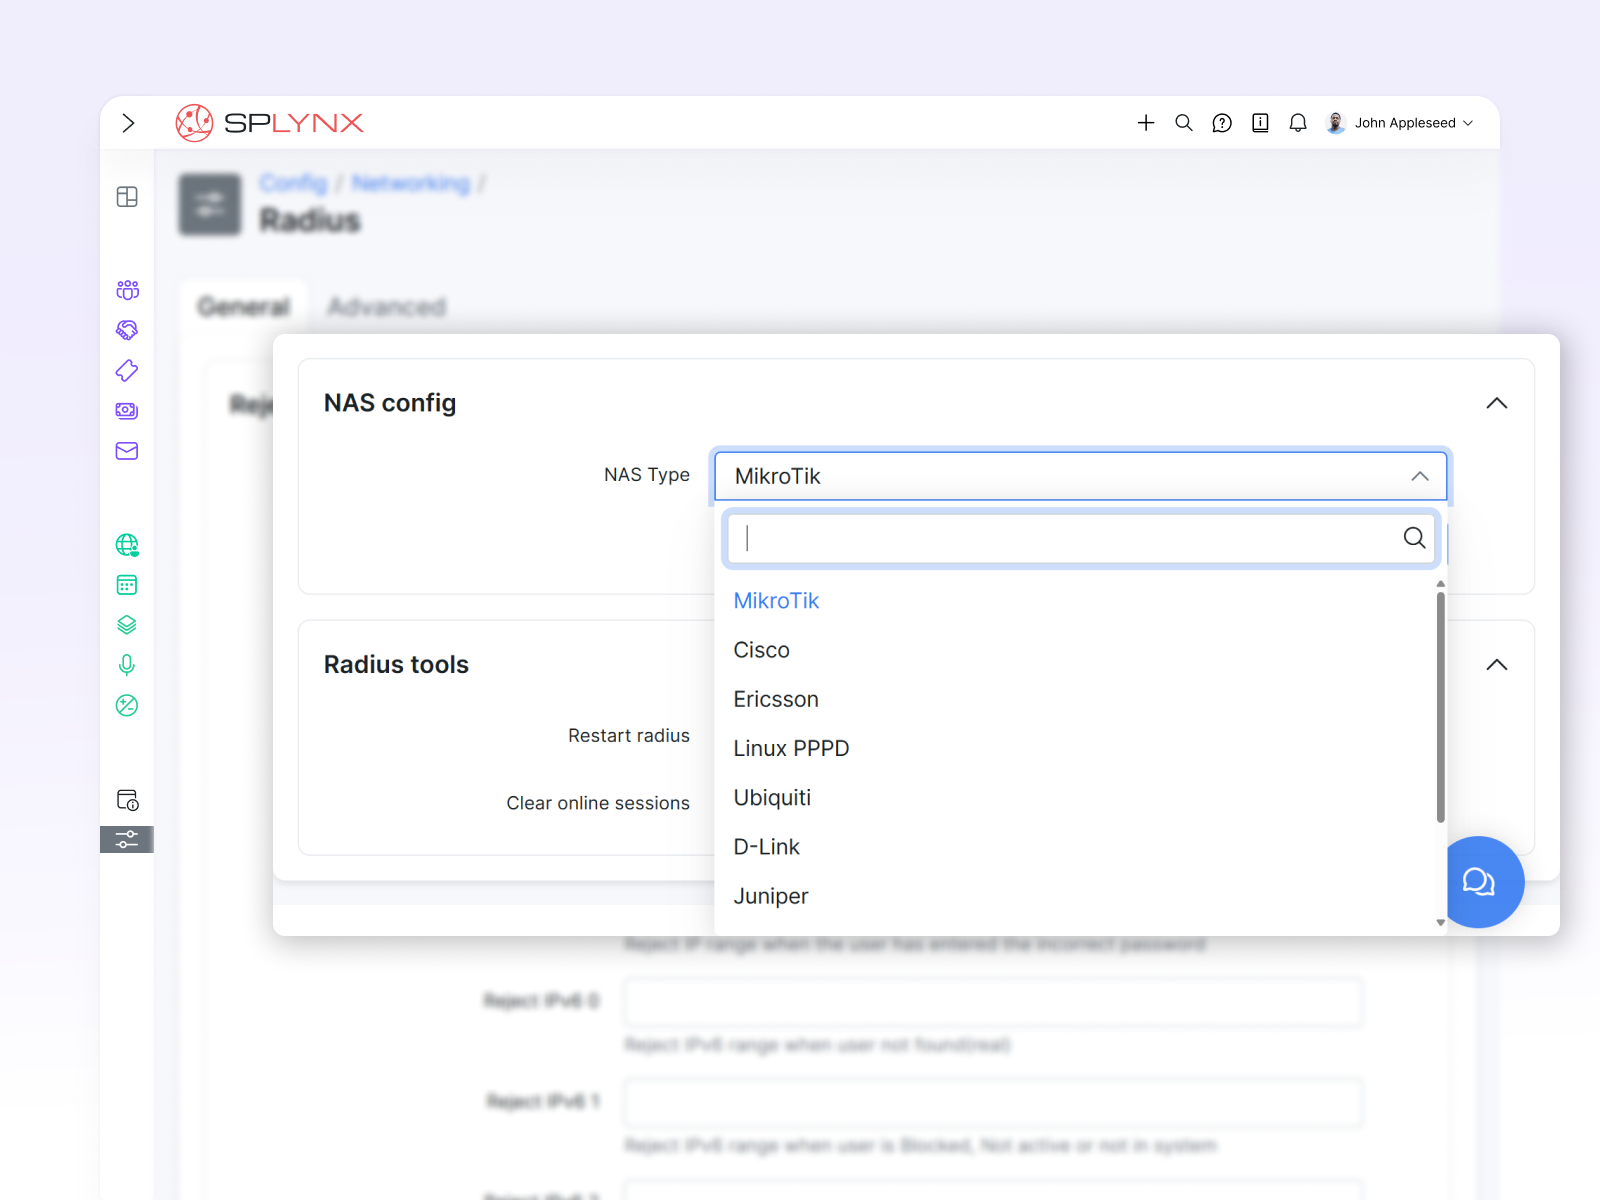Collapse the Radius tools section
The width and height of the screenshot is (1600, 1200).
[x=1496, y=665]
